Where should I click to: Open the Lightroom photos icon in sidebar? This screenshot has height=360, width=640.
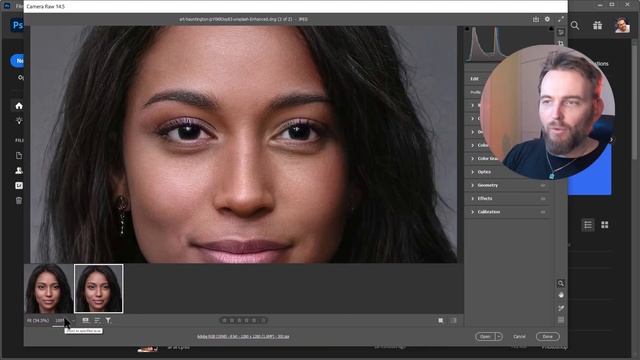(x=19, y=185)
